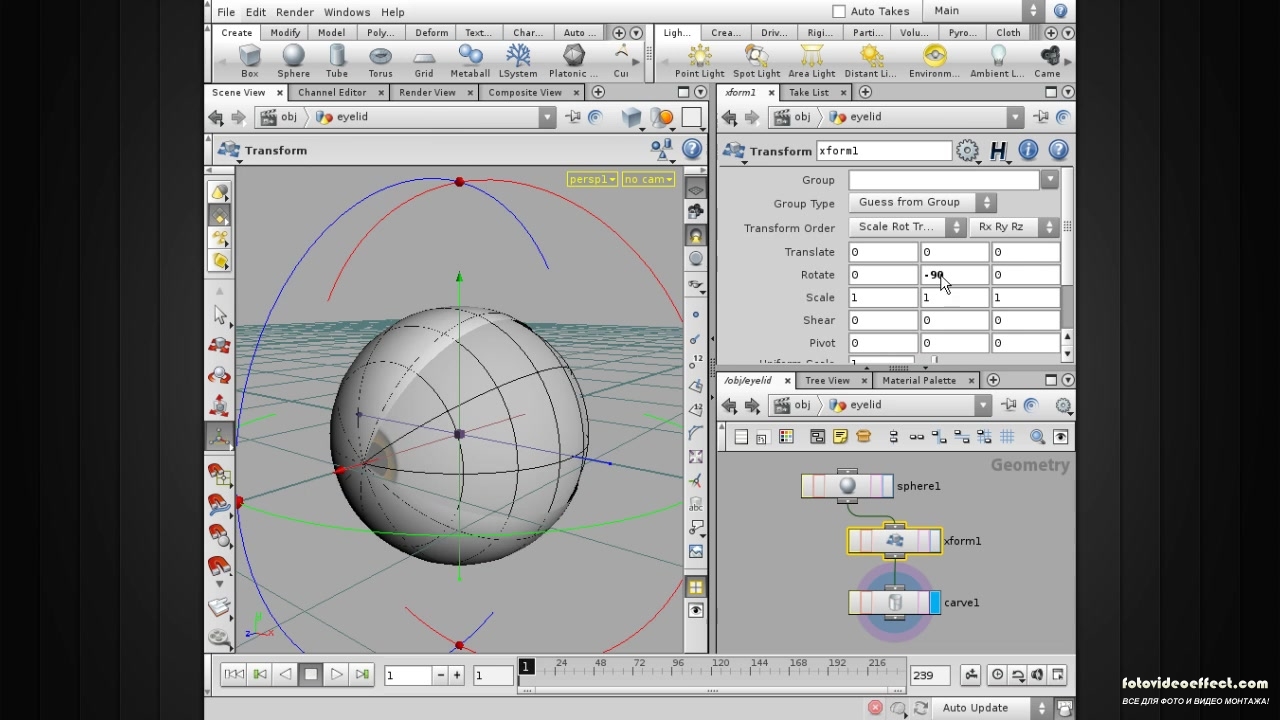Select the Torus shelf tool

point(380,61)
